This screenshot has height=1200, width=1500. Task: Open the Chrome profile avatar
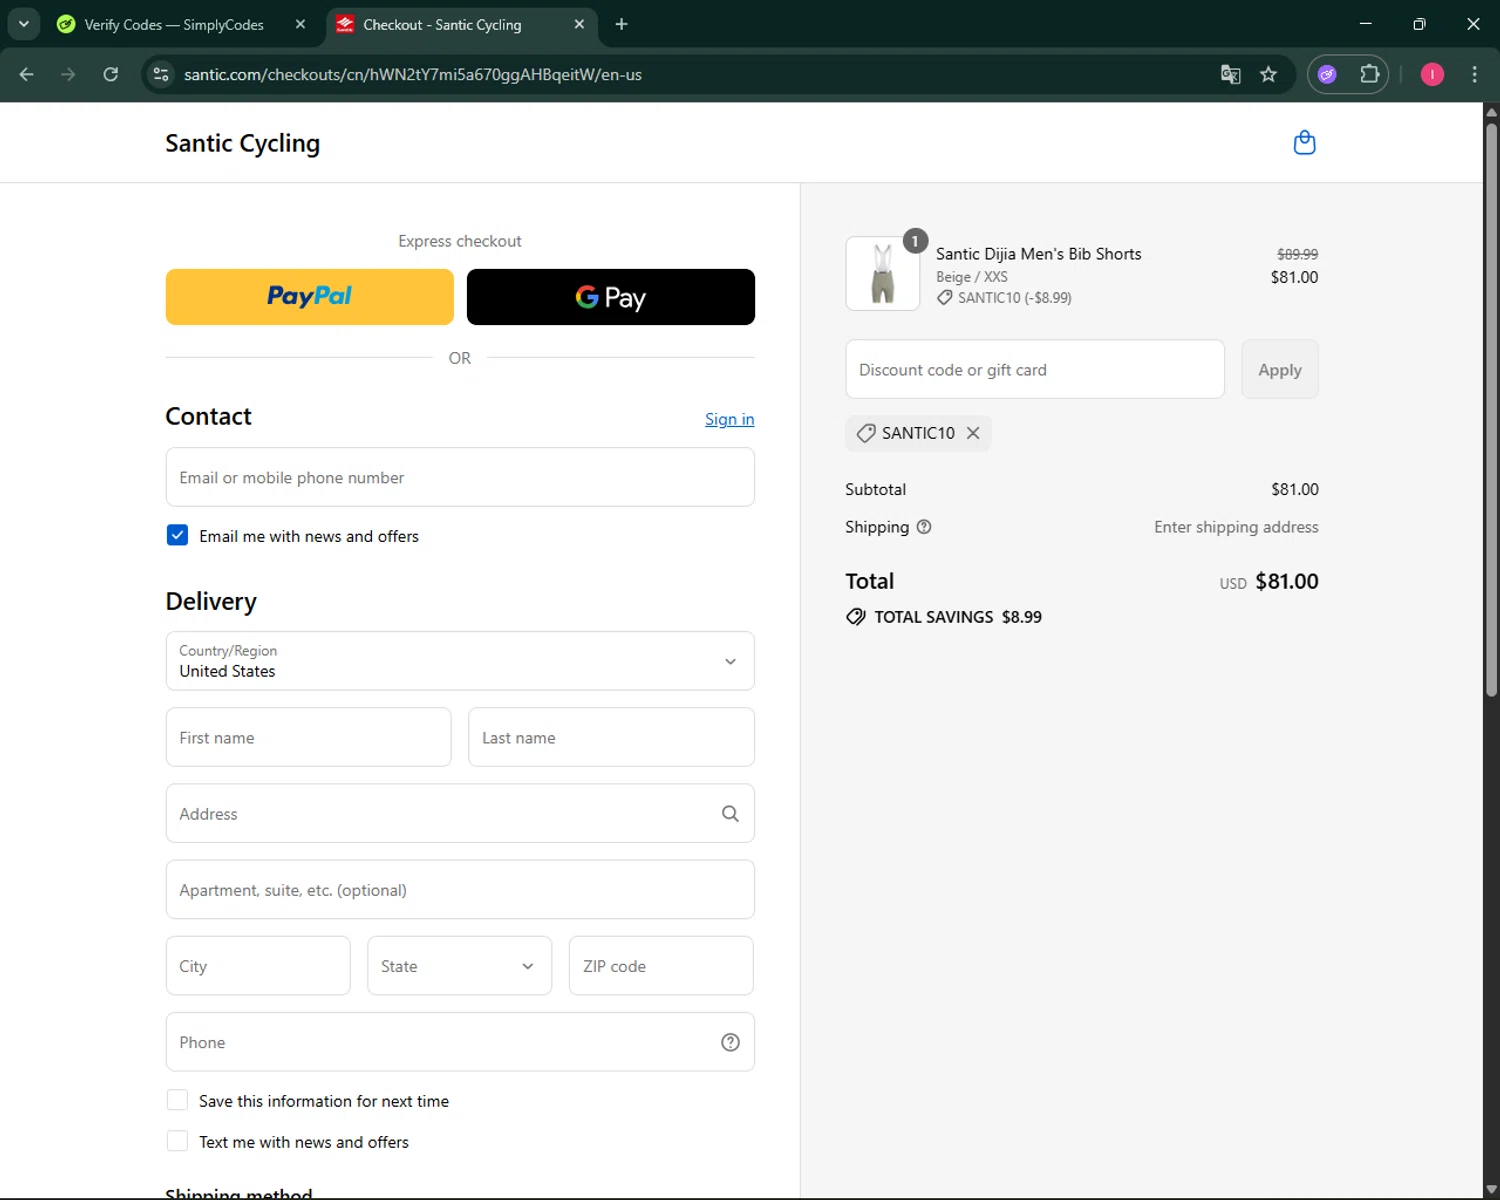[x=1432, y=74]
